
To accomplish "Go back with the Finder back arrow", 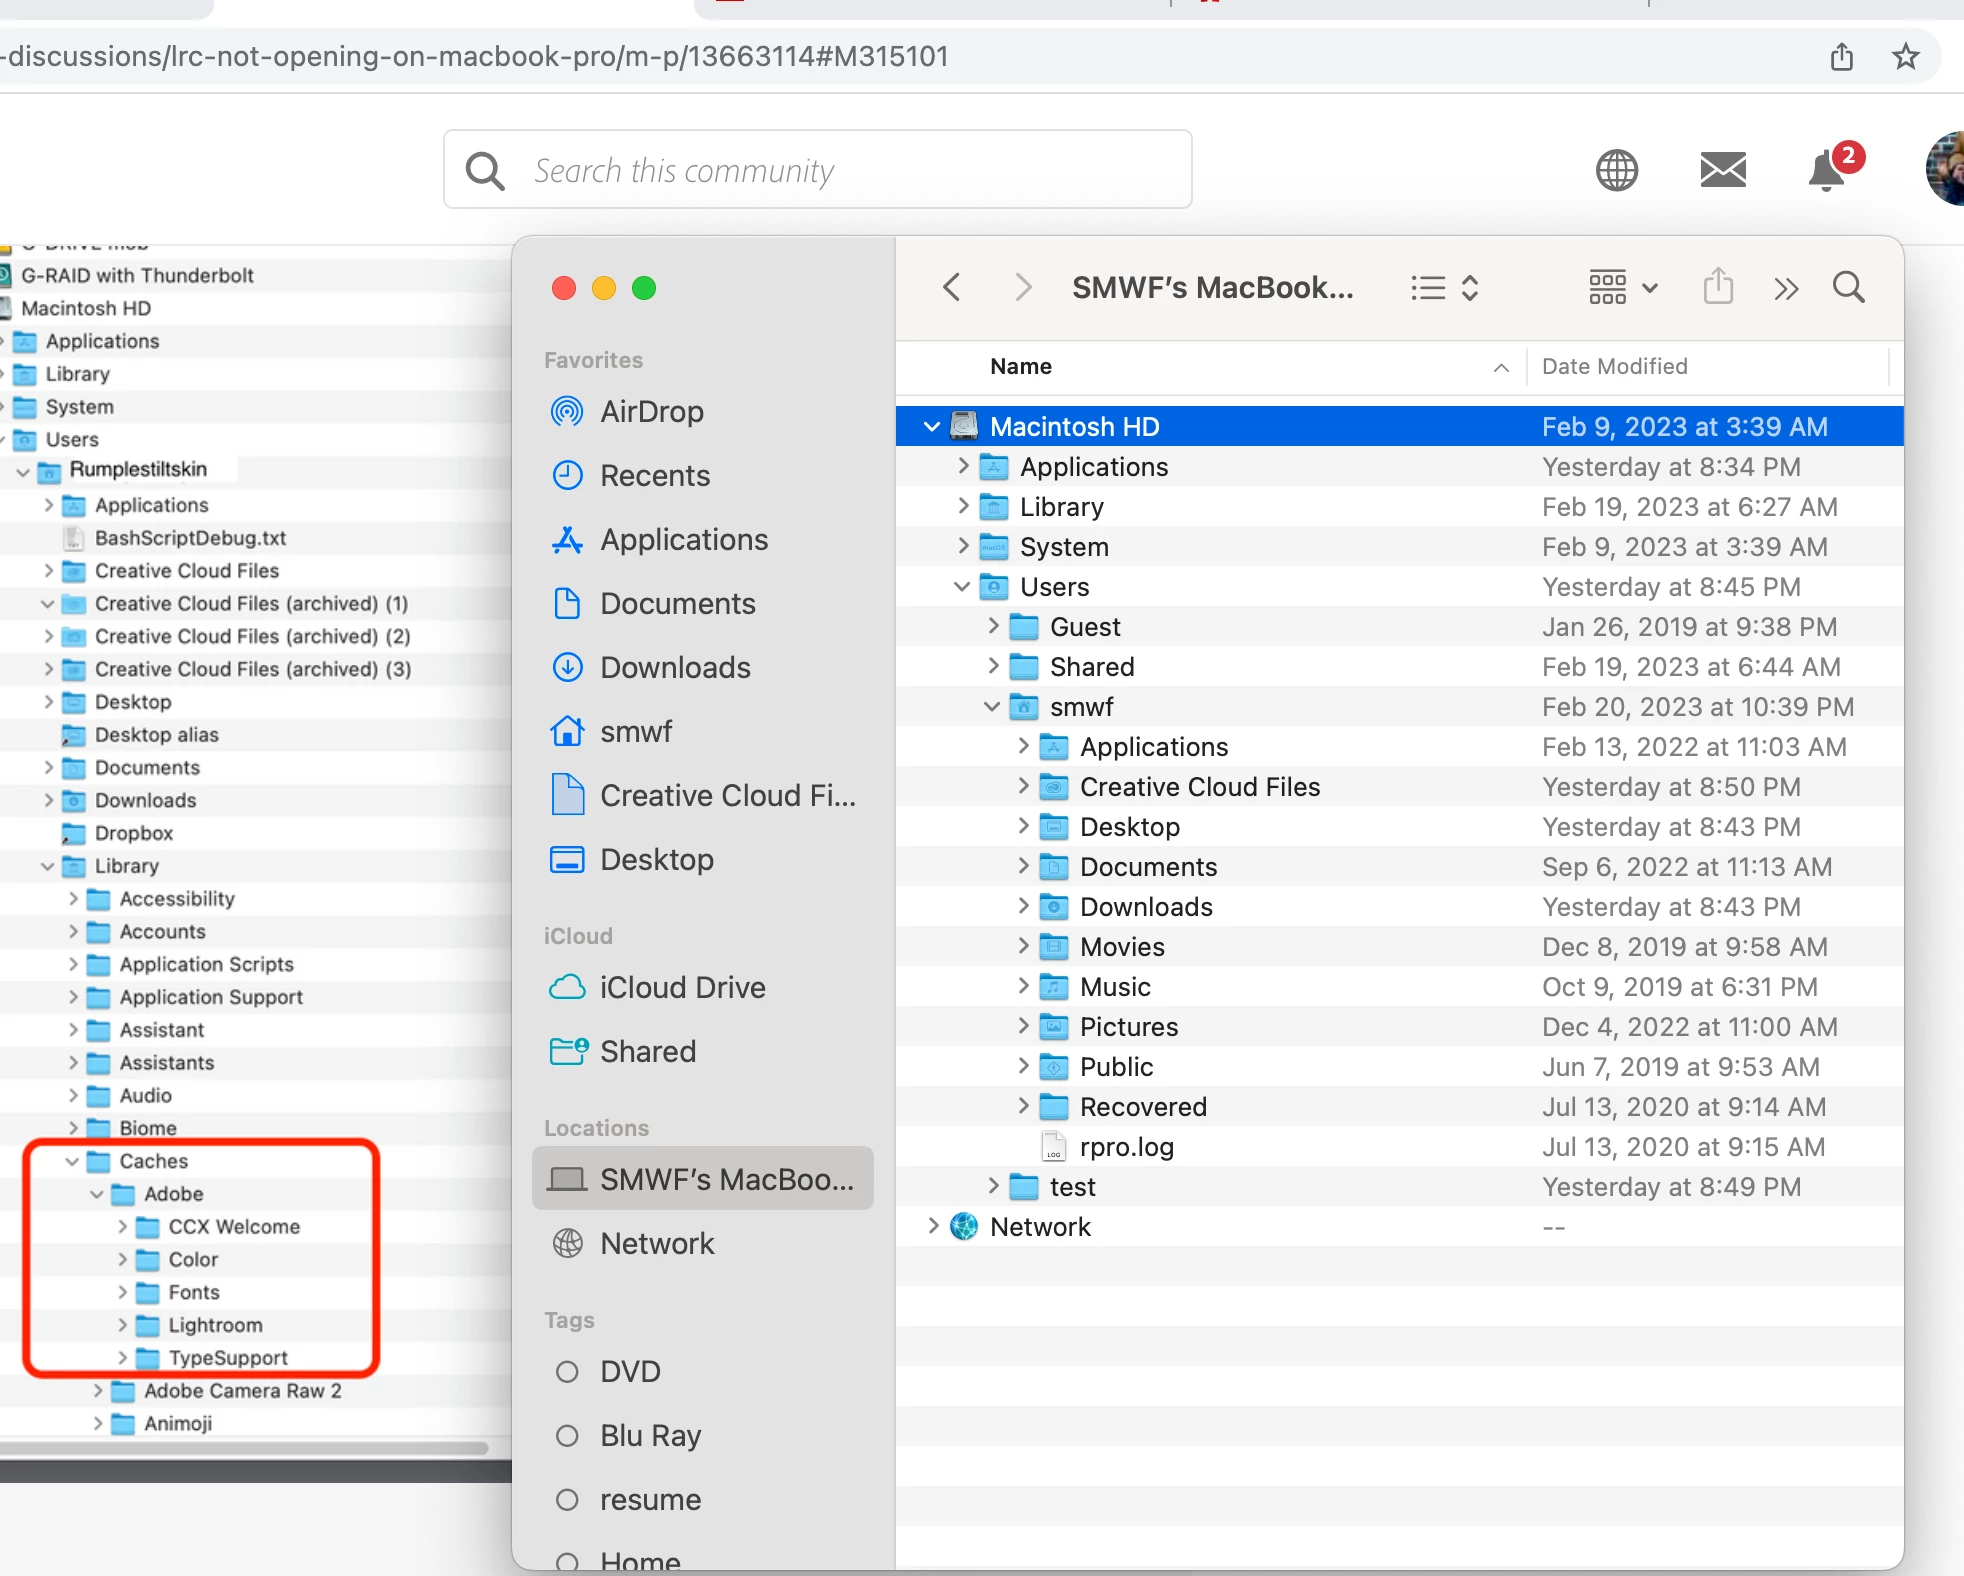I will [x=952, y=288].
